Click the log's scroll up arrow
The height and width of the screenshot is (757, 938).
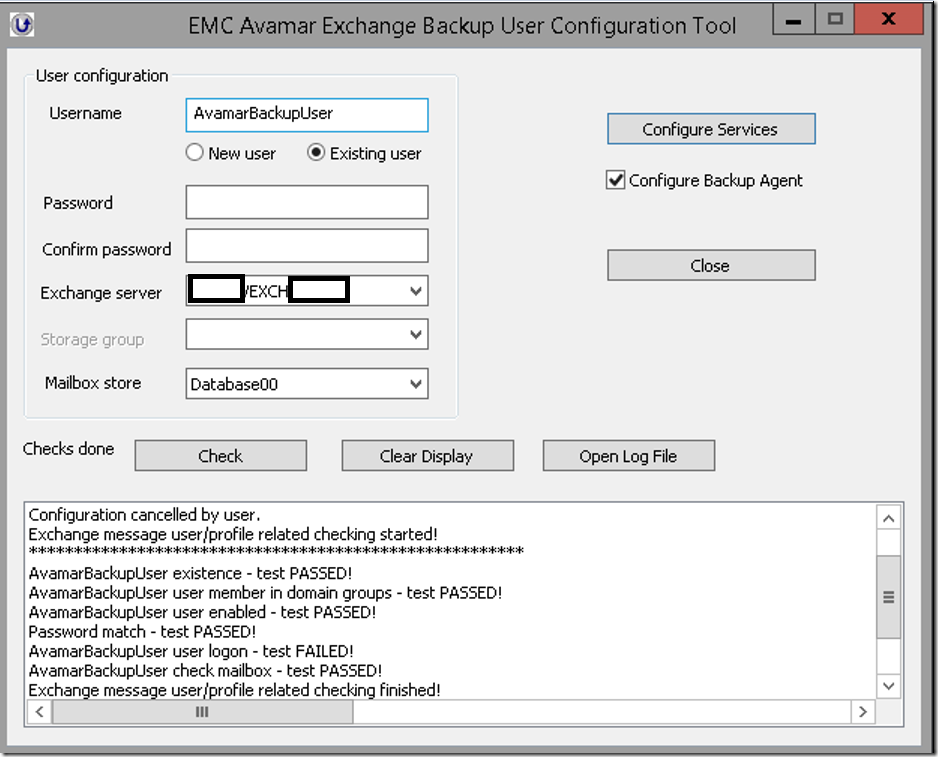[889, 518]
